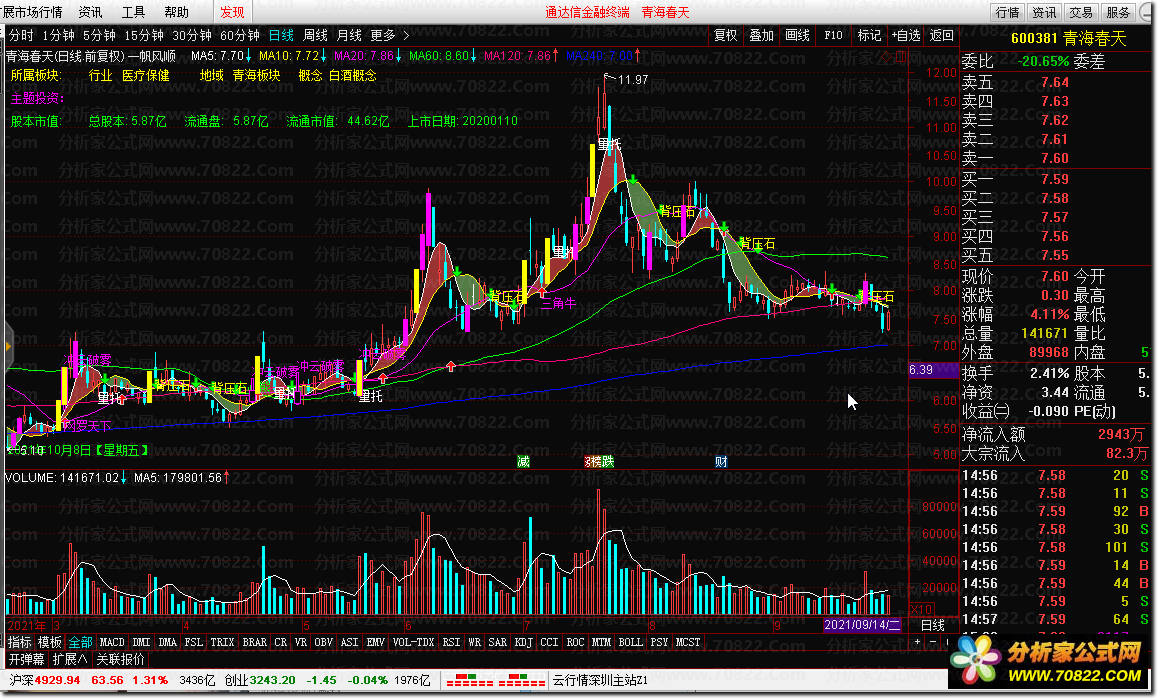Expand the 更多 periods list
Image resolution: width=1160 pixels, height=700 pixels.
(x=390, y=35)
